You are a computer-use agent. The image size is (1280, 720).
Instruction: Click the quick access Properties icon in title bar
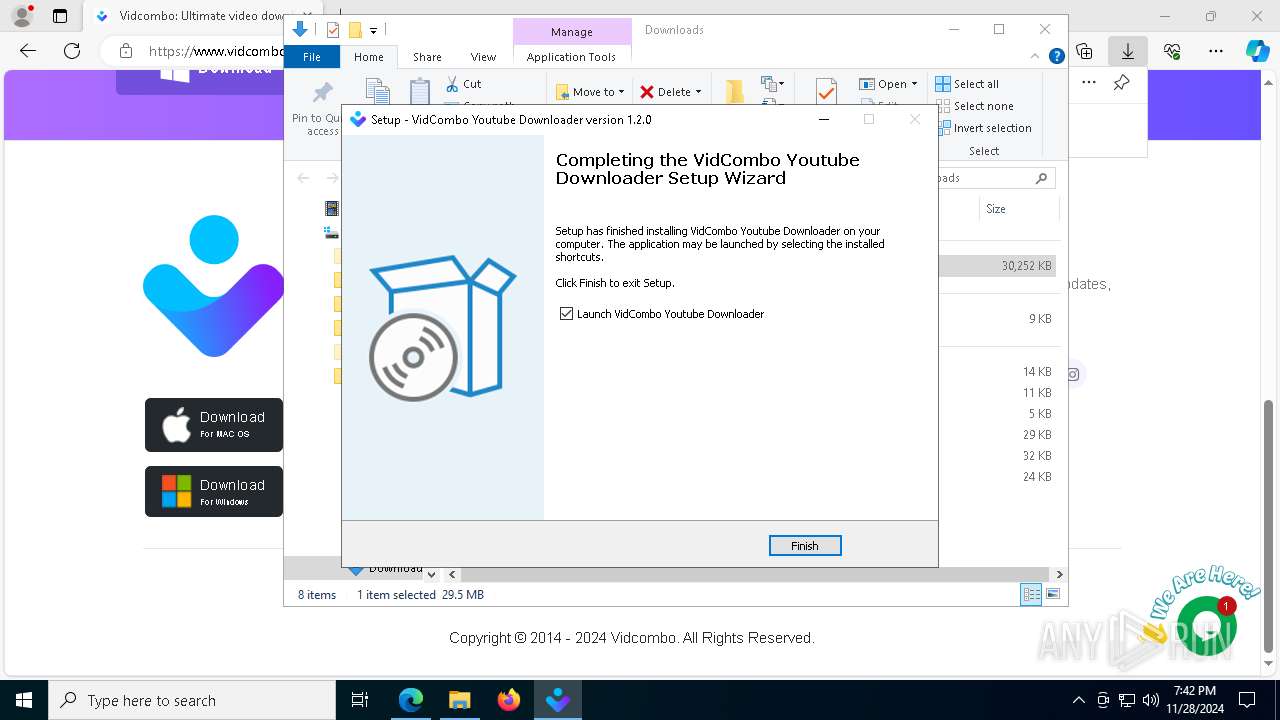pos(333,30)
